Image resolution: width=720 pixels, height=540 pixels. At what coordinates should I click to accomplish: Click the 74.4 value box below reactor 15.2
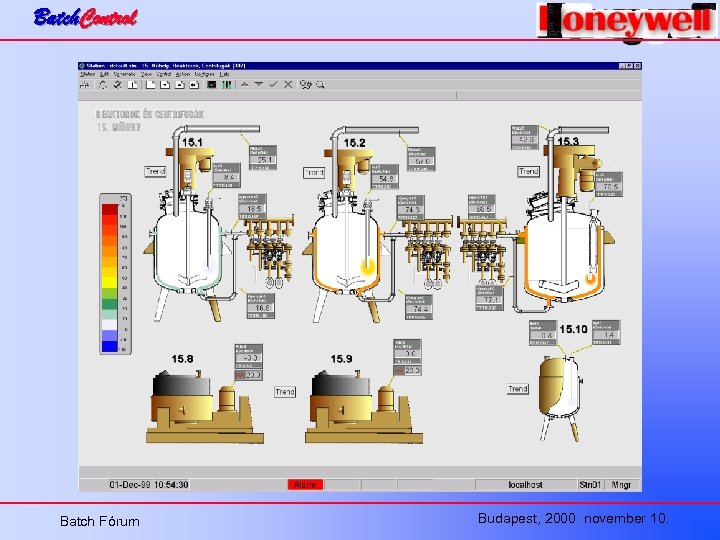tap(420, 309)
